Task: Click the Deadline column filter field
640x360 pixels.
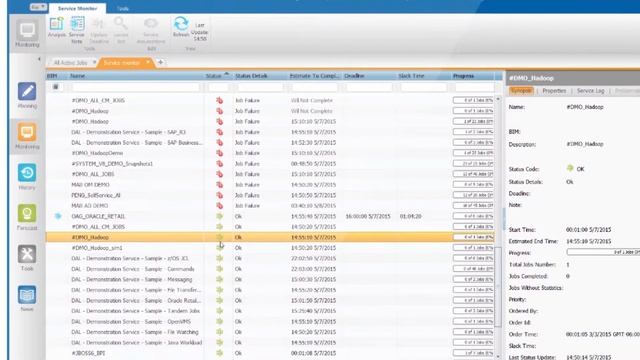Action: [x=369, y=87]
